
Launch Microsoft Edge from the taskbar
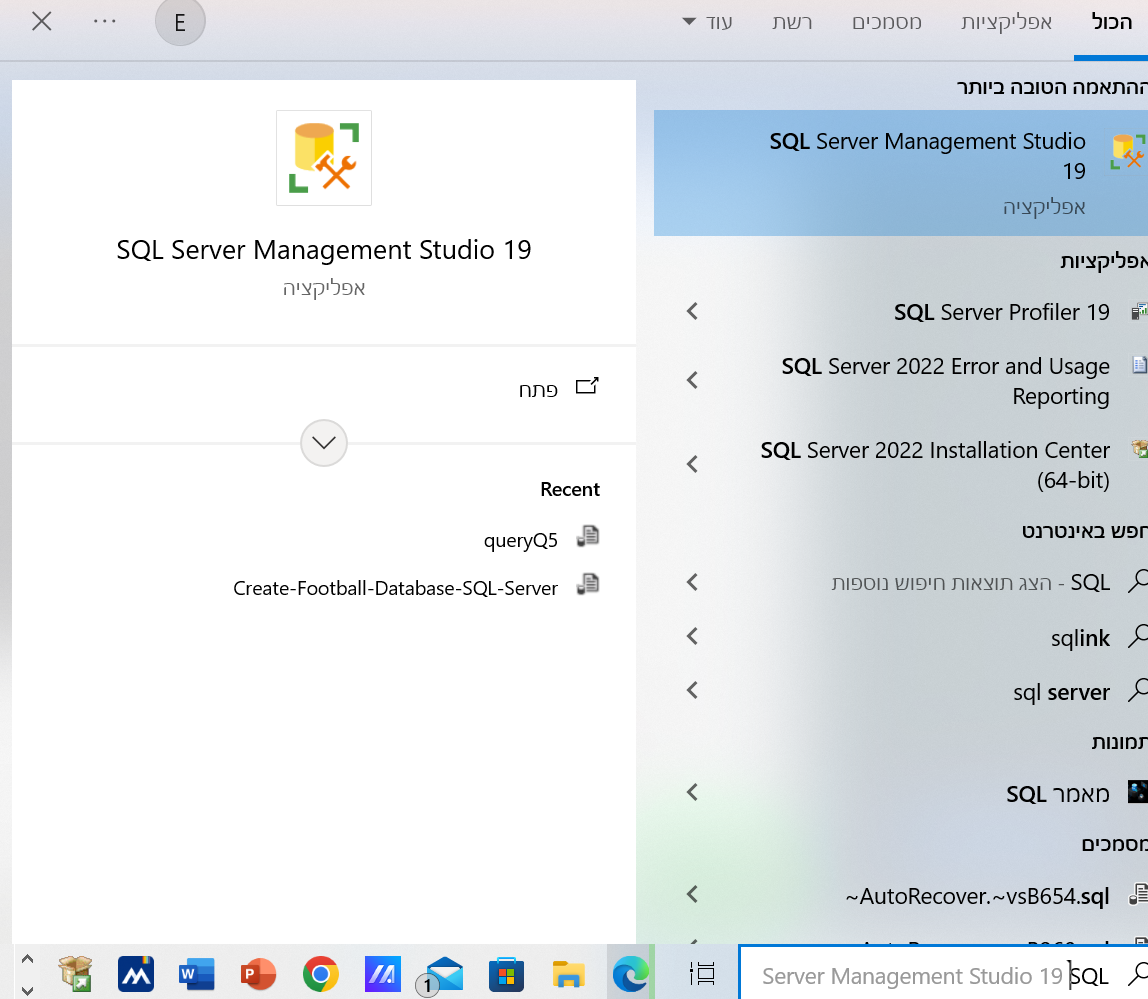629,973
